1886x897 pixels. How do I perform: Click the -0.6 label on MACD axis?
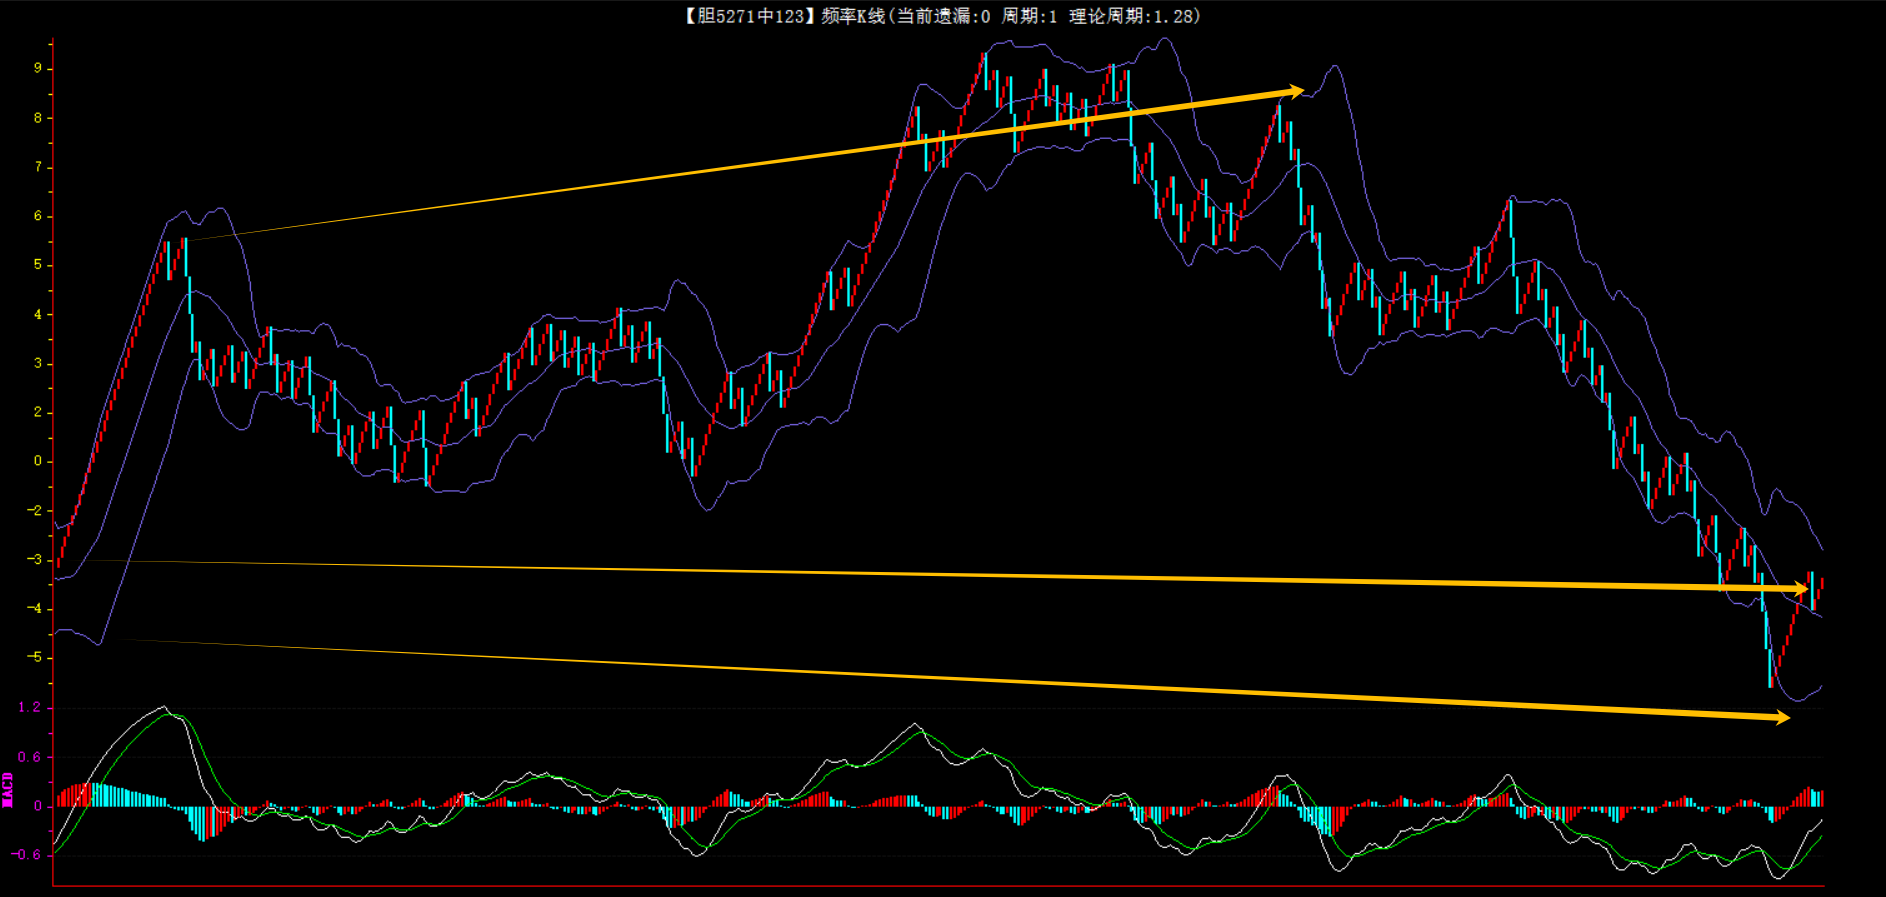pos(26,855)
